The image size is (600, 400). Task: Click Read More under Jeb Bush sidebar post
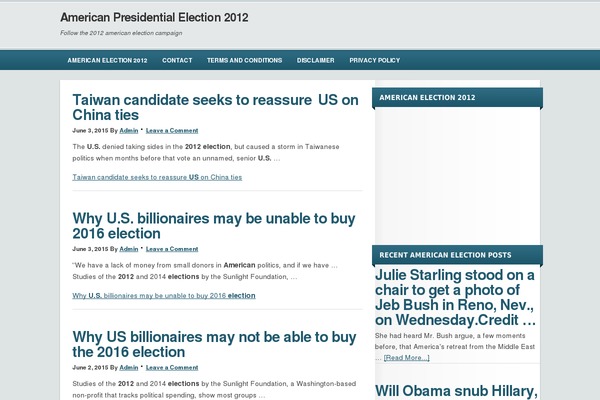click(406, 358)
